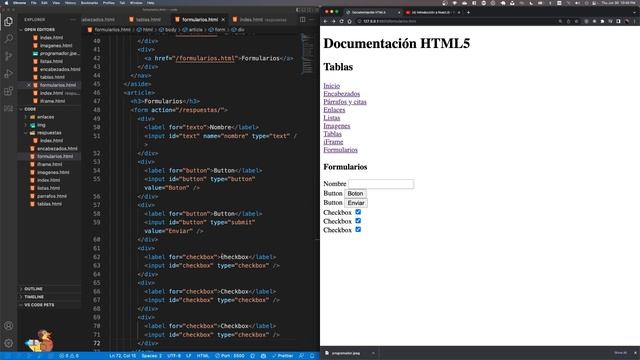The height and width of the screenshot is (360, 640).
Task: Reload the browser page
Action: 341,21
